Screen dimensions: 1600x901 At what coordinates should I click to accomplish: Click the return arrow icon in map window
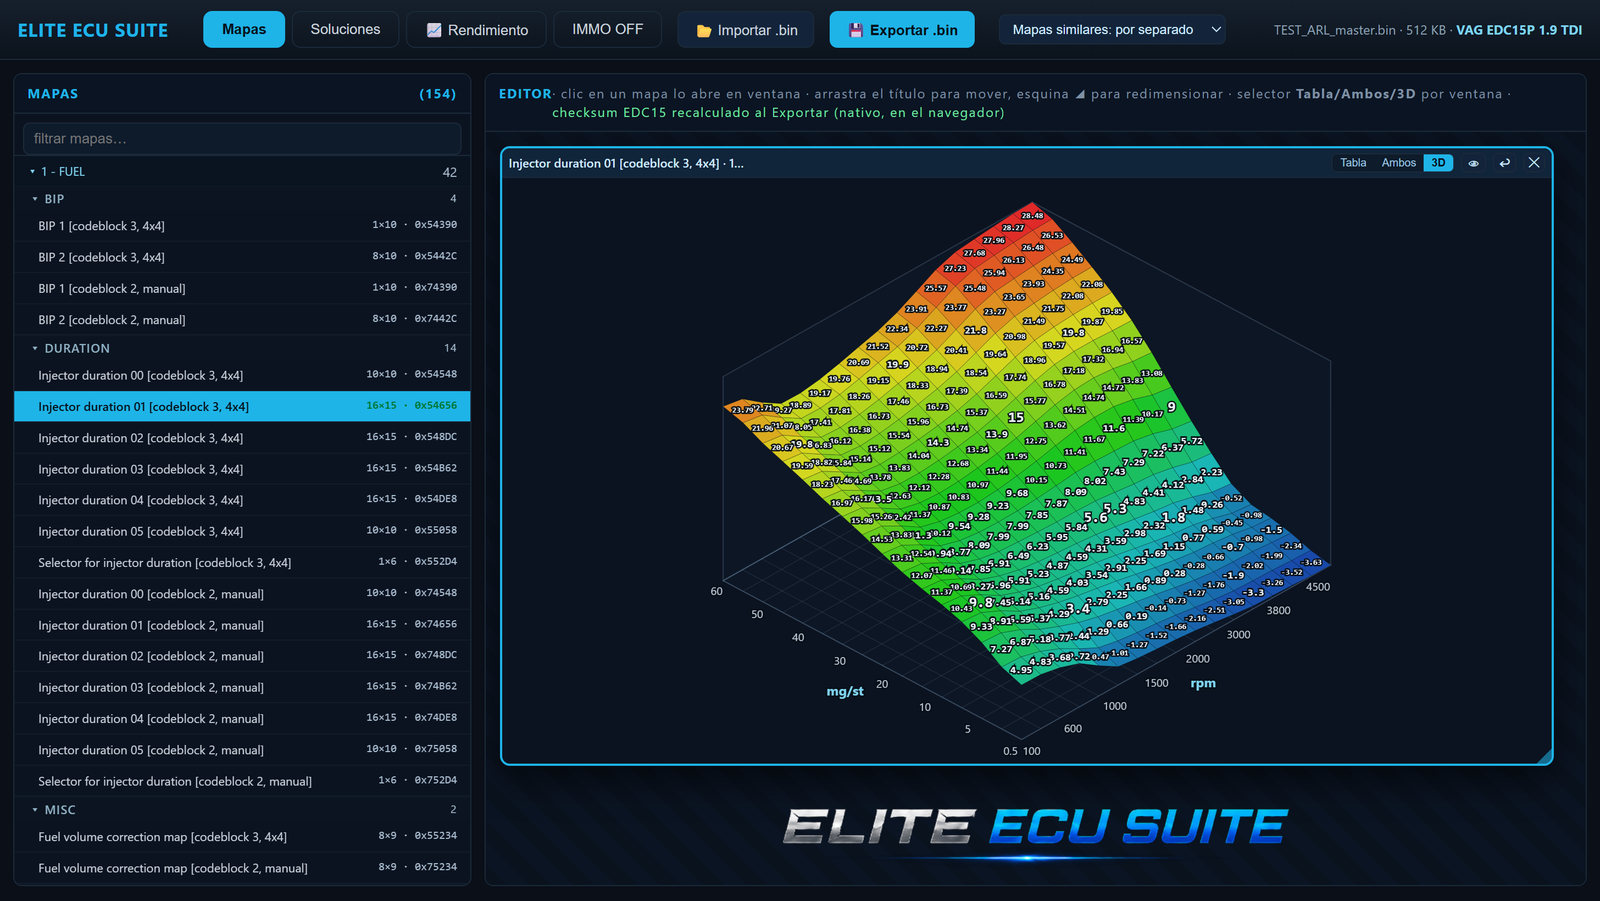[x=1504, y=163]
